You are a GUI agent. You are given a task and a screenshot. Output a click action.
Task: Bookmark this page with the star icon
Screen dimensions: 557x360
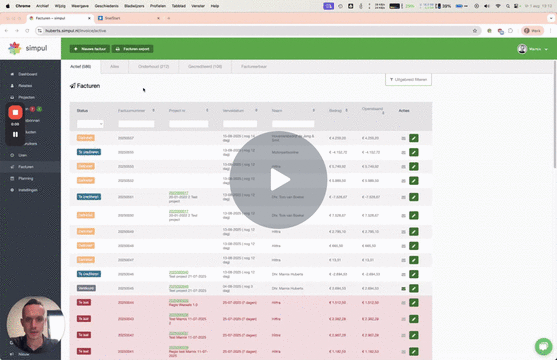(475, 31)
